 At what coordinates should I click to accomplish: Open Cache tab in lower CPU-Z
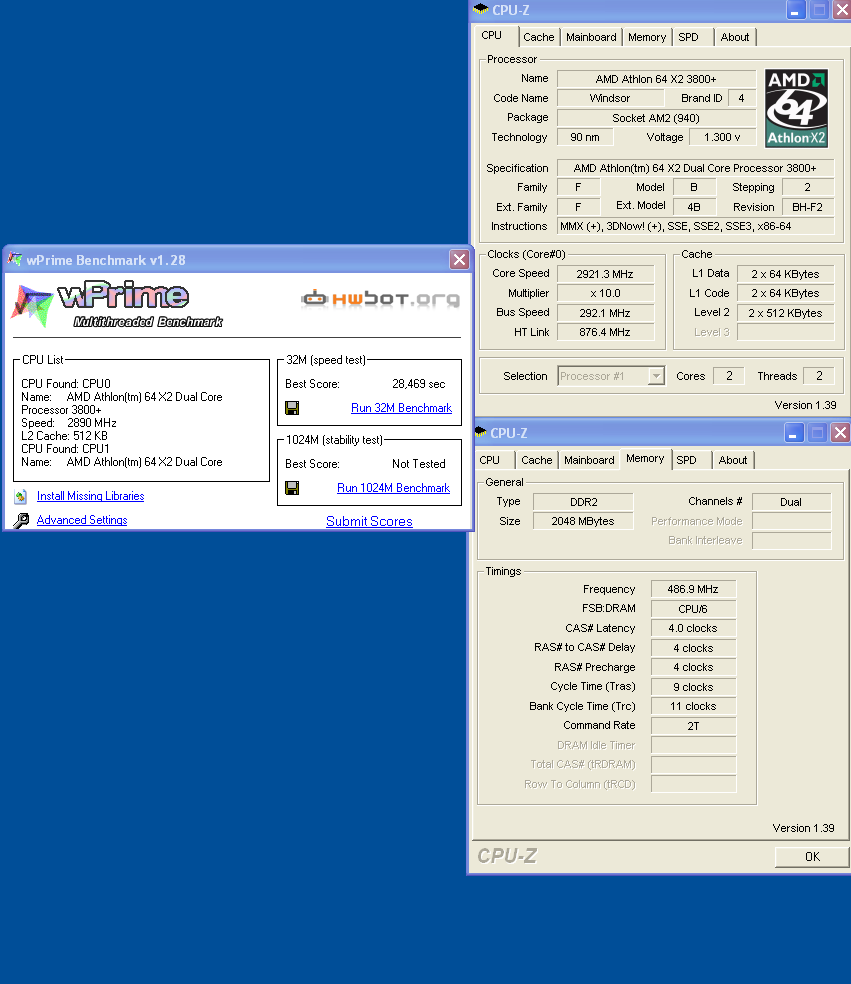click(x=537, y=460)
